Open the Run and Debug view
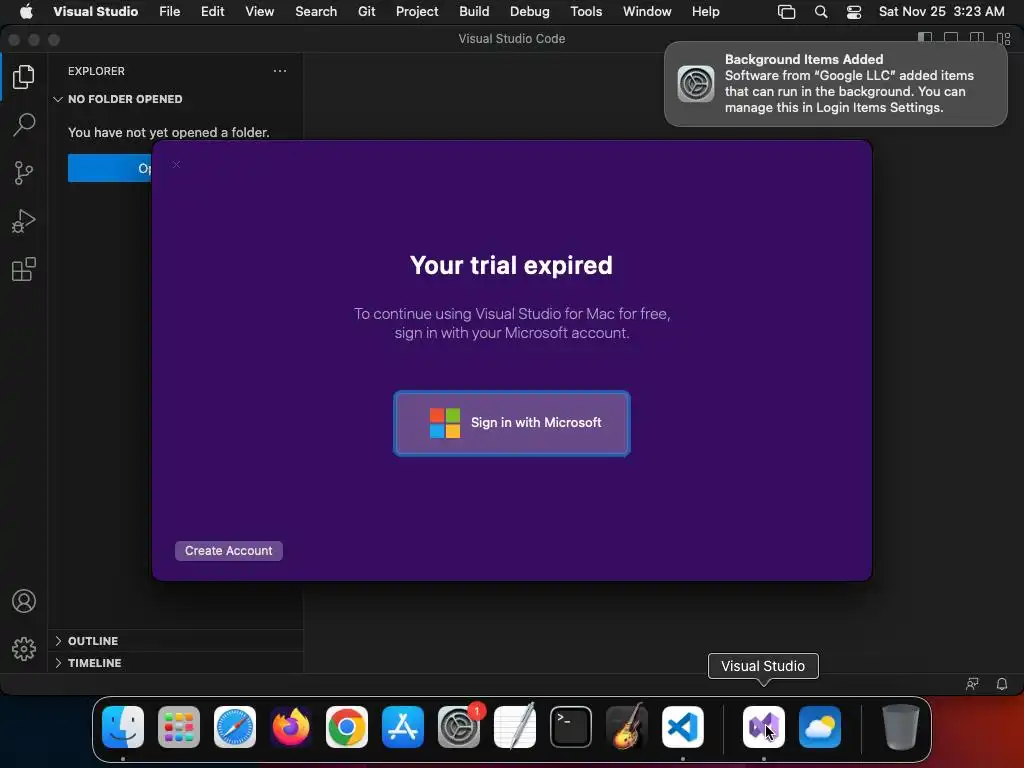The width and height of the screenshot is (1024, 768). tap(24, 221)
